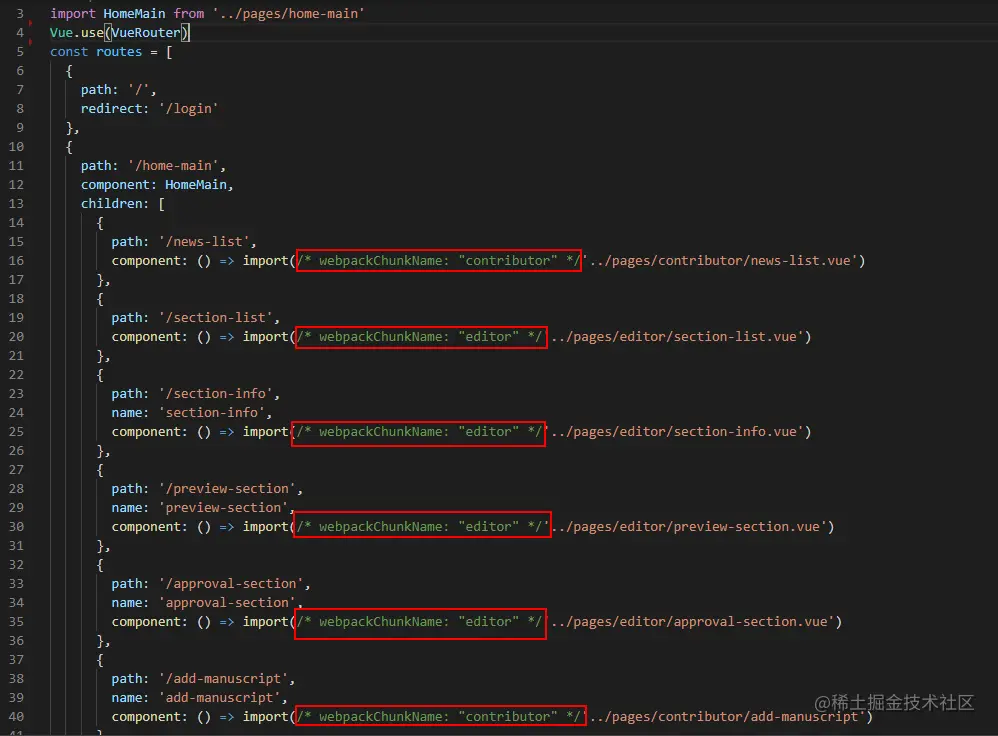998x736 pixels.
Task: Click '../pages/contributor/news-list.vue' import path
Action: click(x=720, y=260)
